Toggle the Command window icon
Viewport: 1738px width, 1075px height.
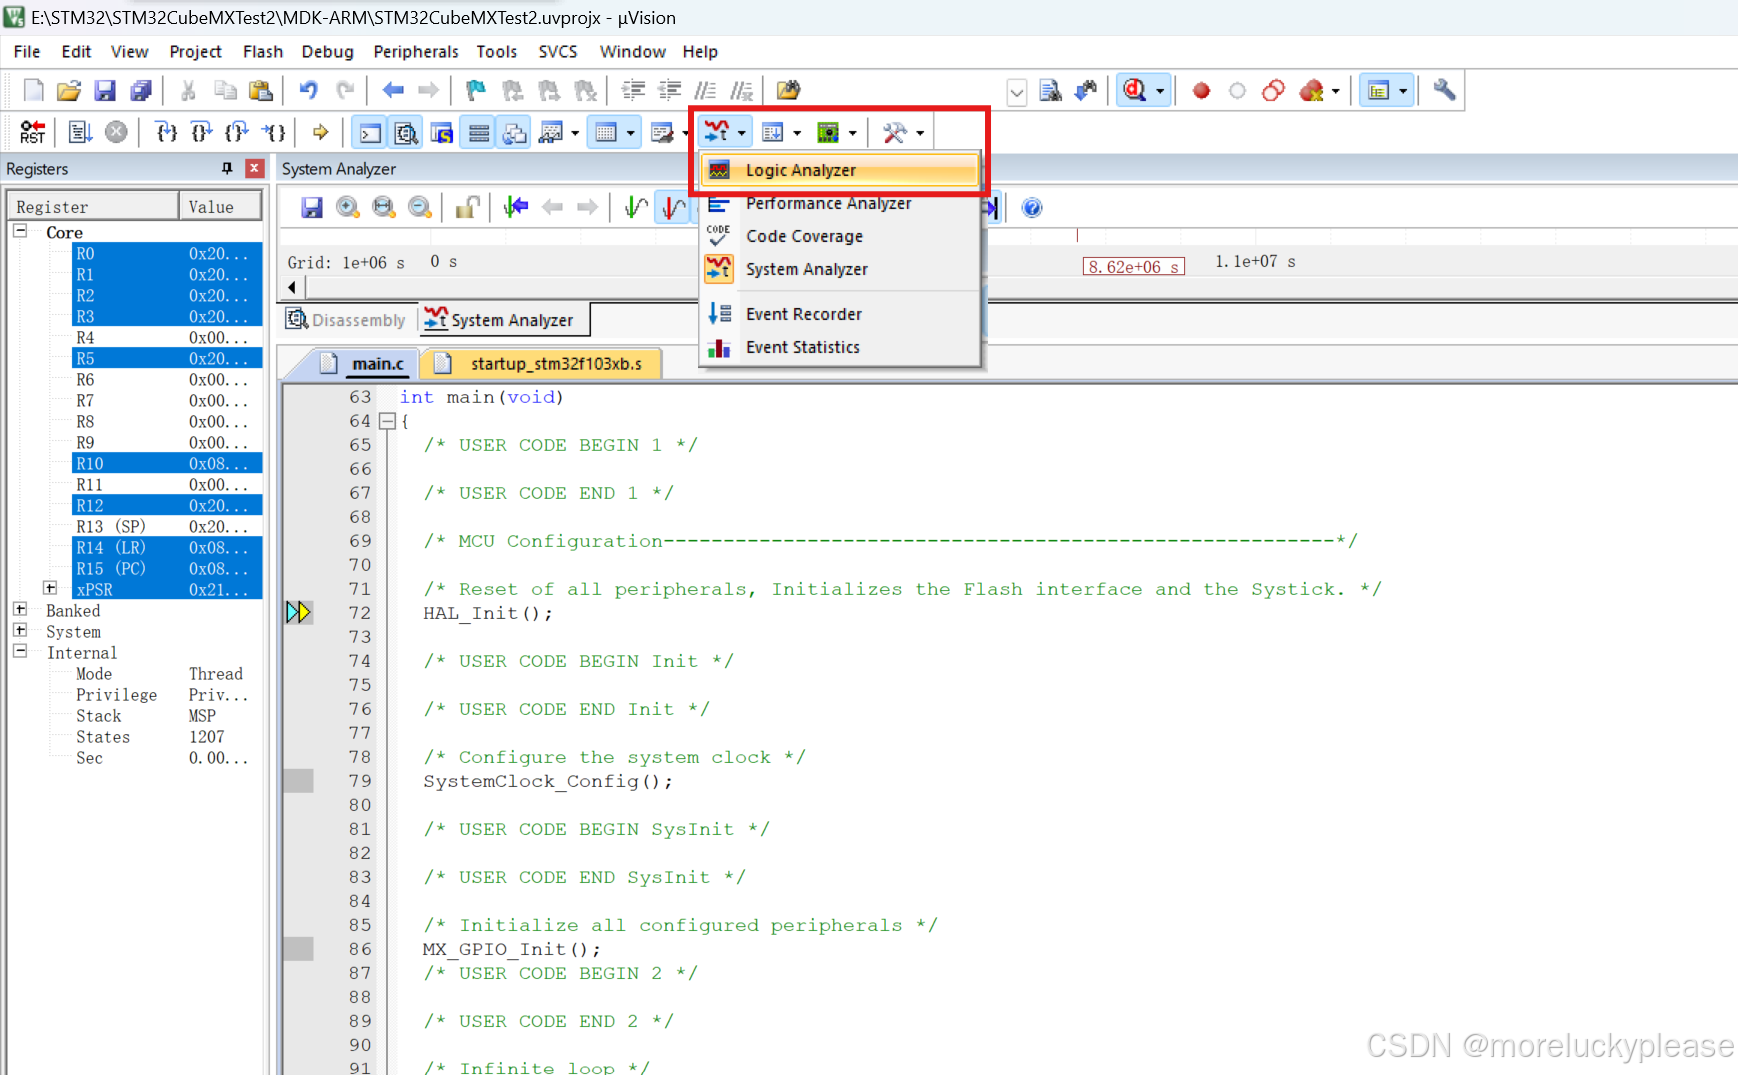click(x=369, y=132)
